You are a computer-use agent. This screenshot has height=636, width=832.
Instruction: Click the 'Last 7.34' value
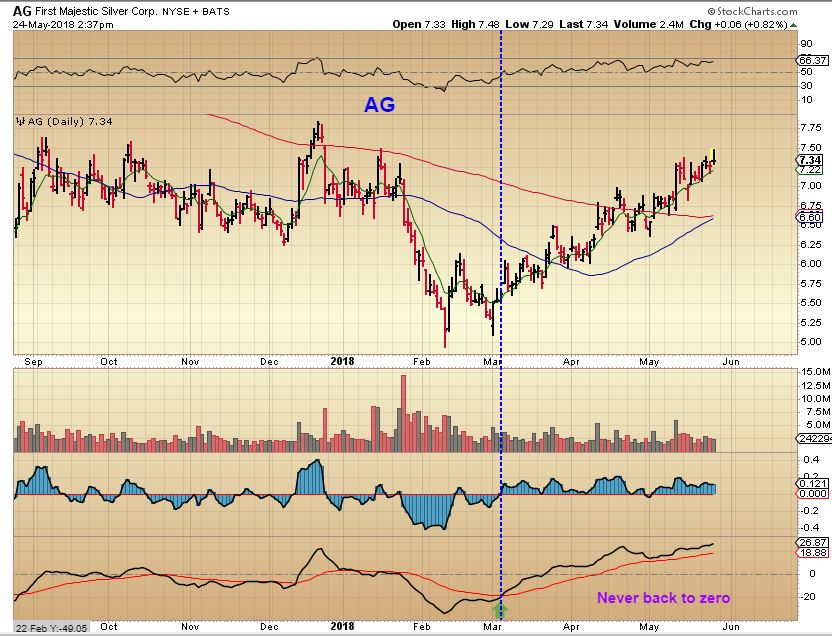click(x=584, y=24)
